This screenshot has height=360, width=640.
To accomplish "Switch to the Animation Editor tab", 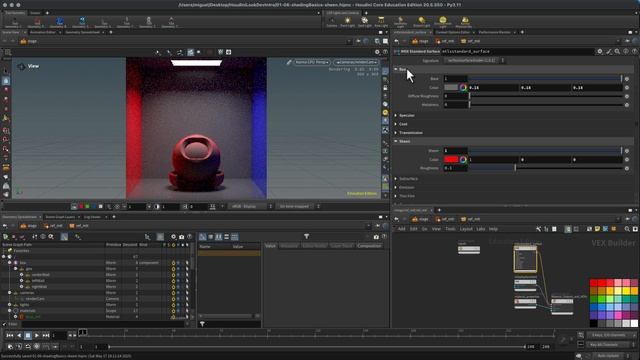I will (43, 32).
